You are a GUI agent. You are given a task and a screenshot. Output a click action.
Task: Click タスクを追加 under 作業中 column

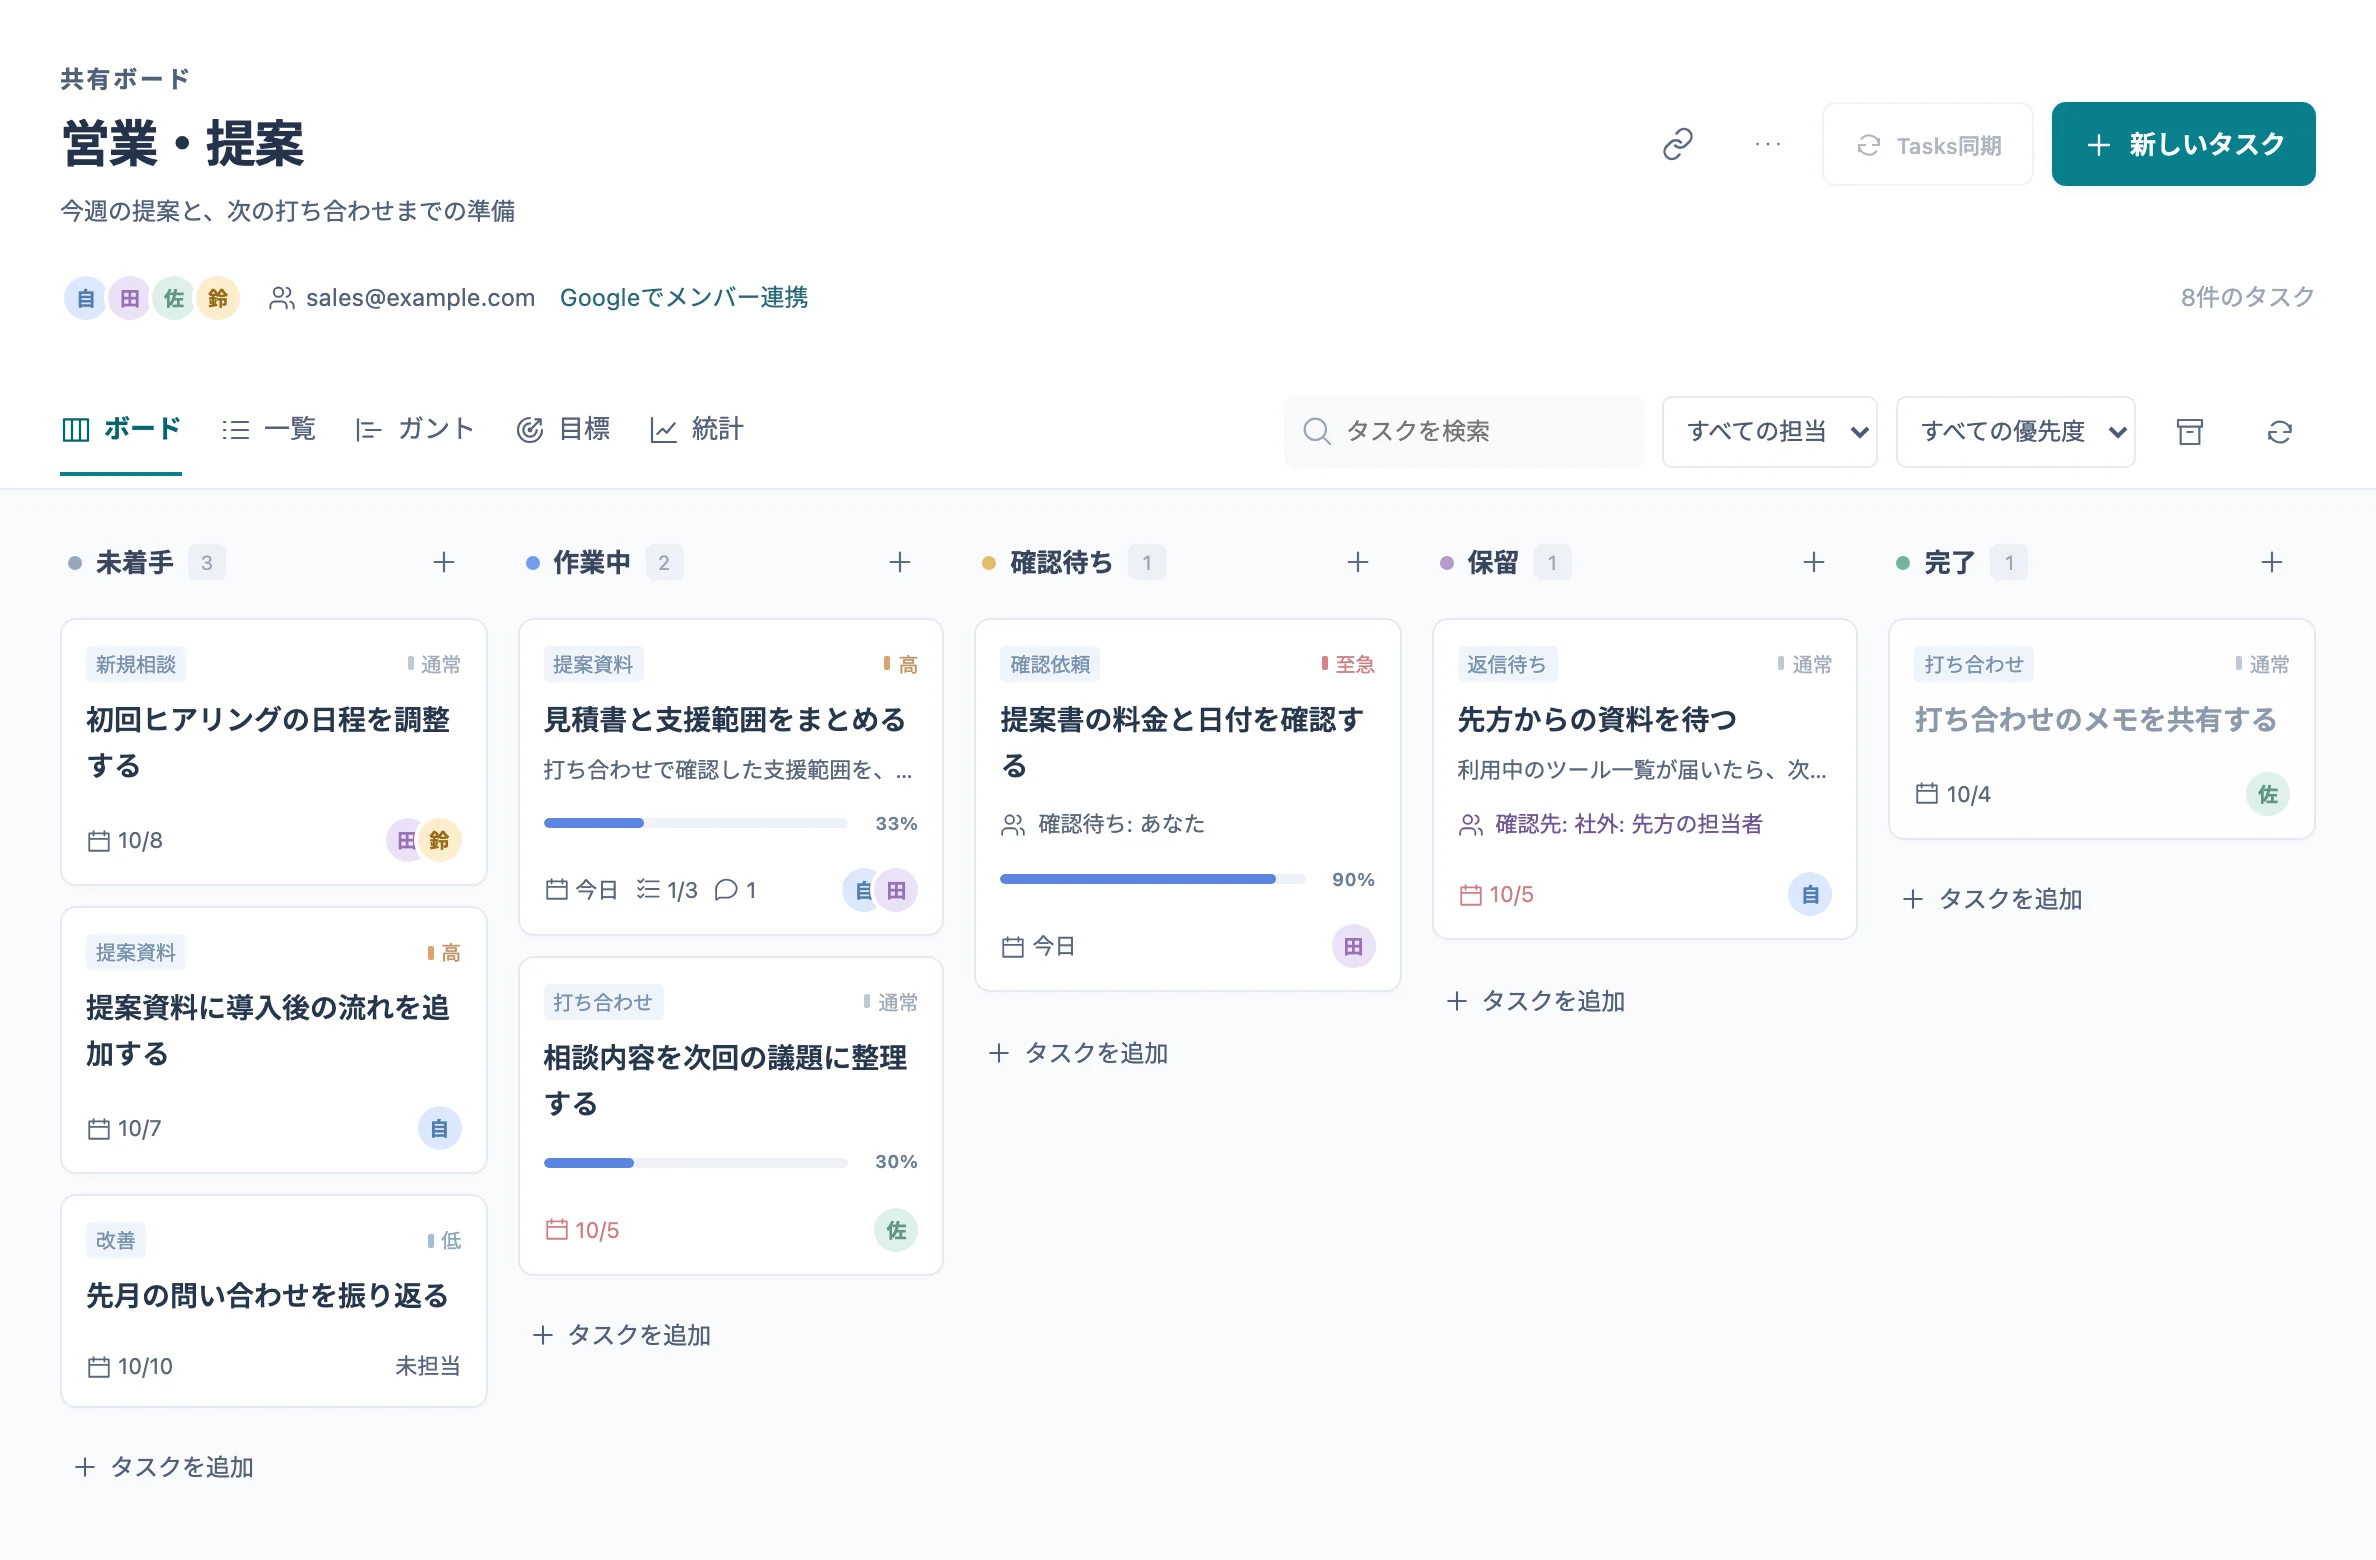coord(621,1335)
